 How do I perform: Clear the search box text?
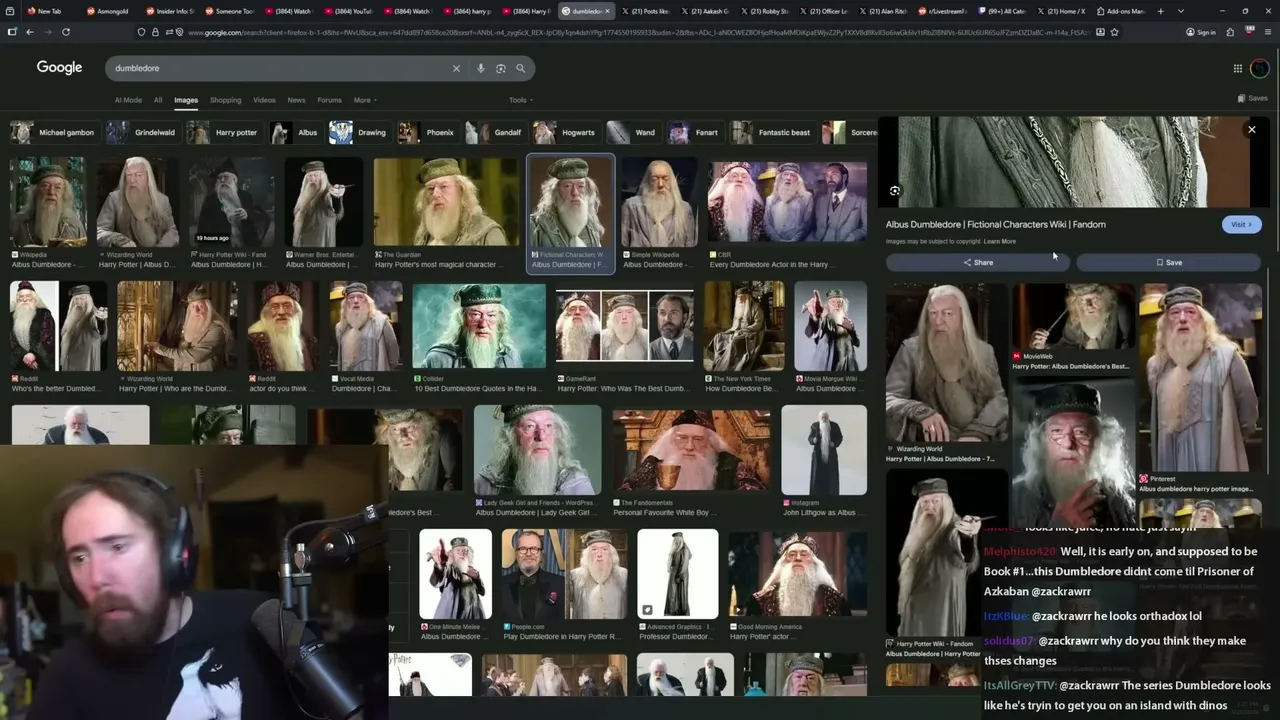[x=456, y=68]
